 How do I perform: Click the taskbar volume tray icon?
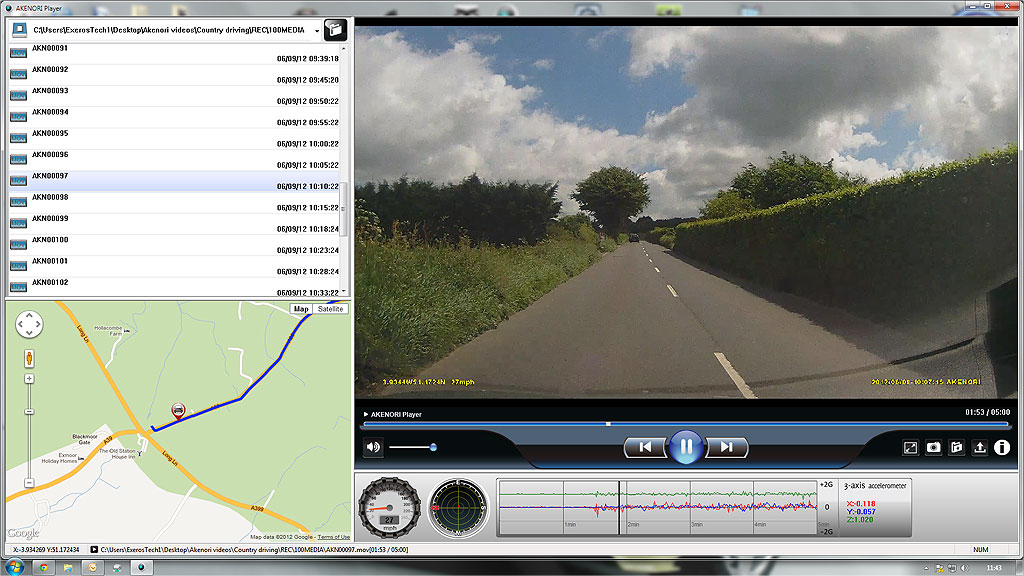965,568
